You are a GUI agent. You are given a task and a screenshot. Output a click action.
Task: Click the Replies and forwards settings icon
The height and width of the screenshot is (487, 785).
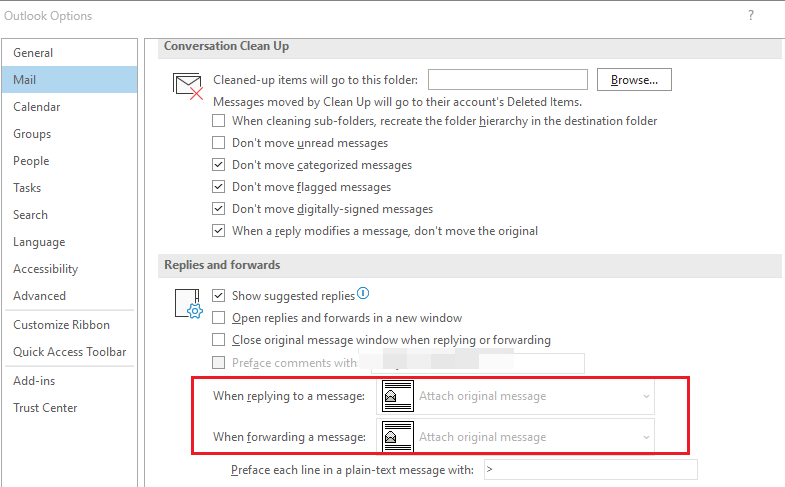tap(189, 303)
